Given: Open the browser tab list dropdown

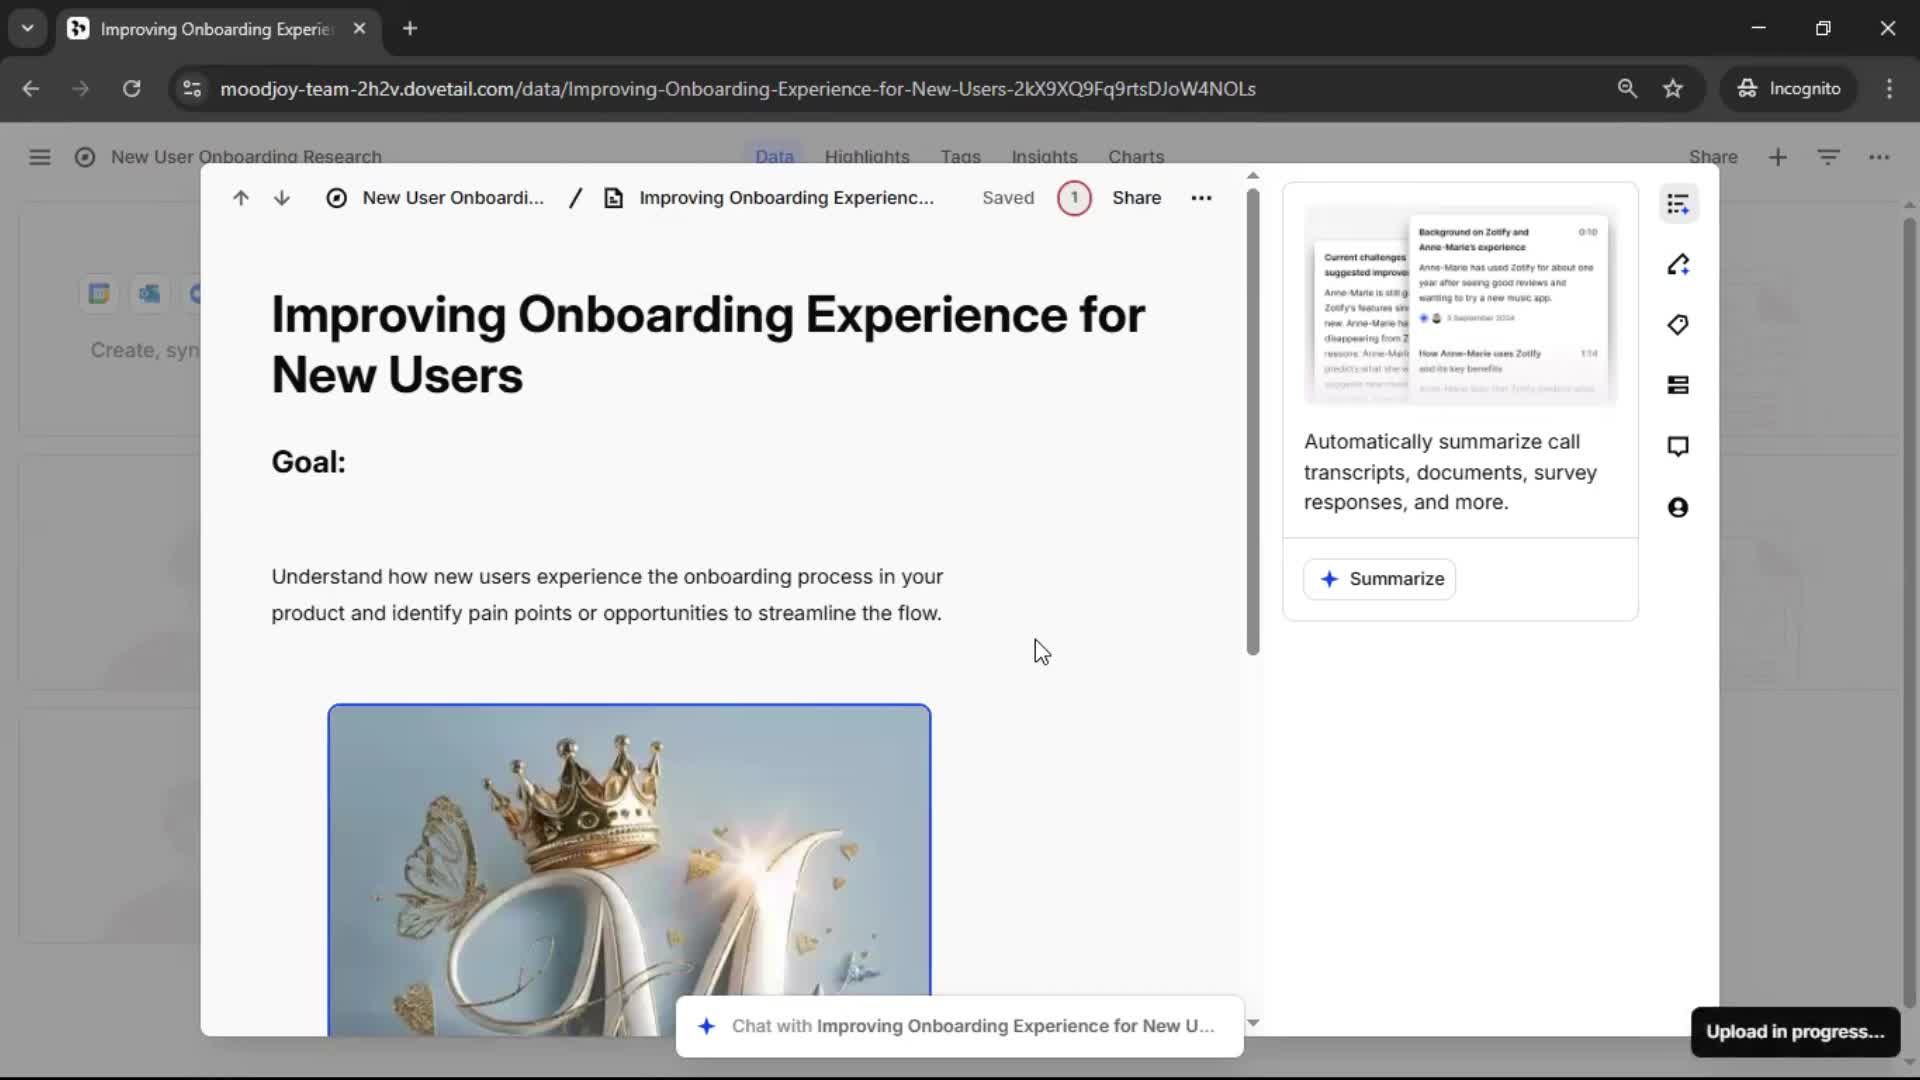Looking at the screenshot, I should pos(28,28).
